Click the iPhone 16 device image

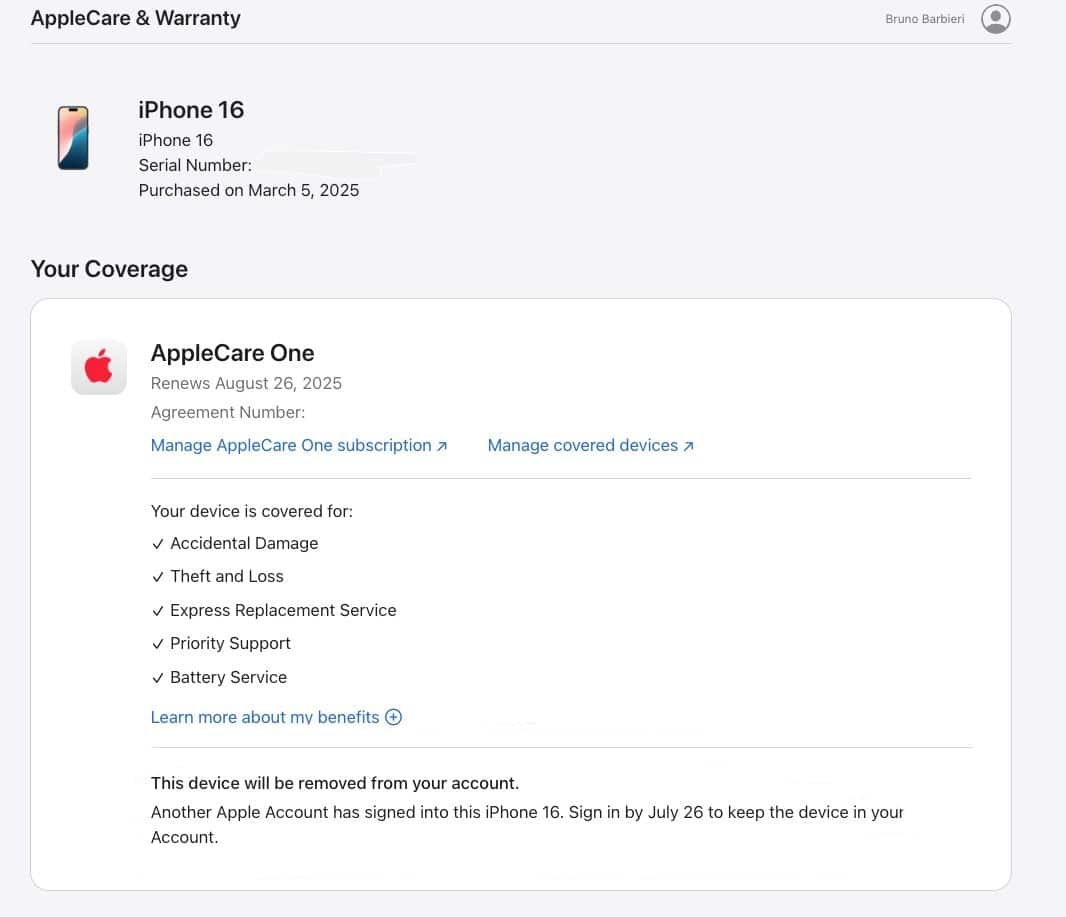click(73, 138)
